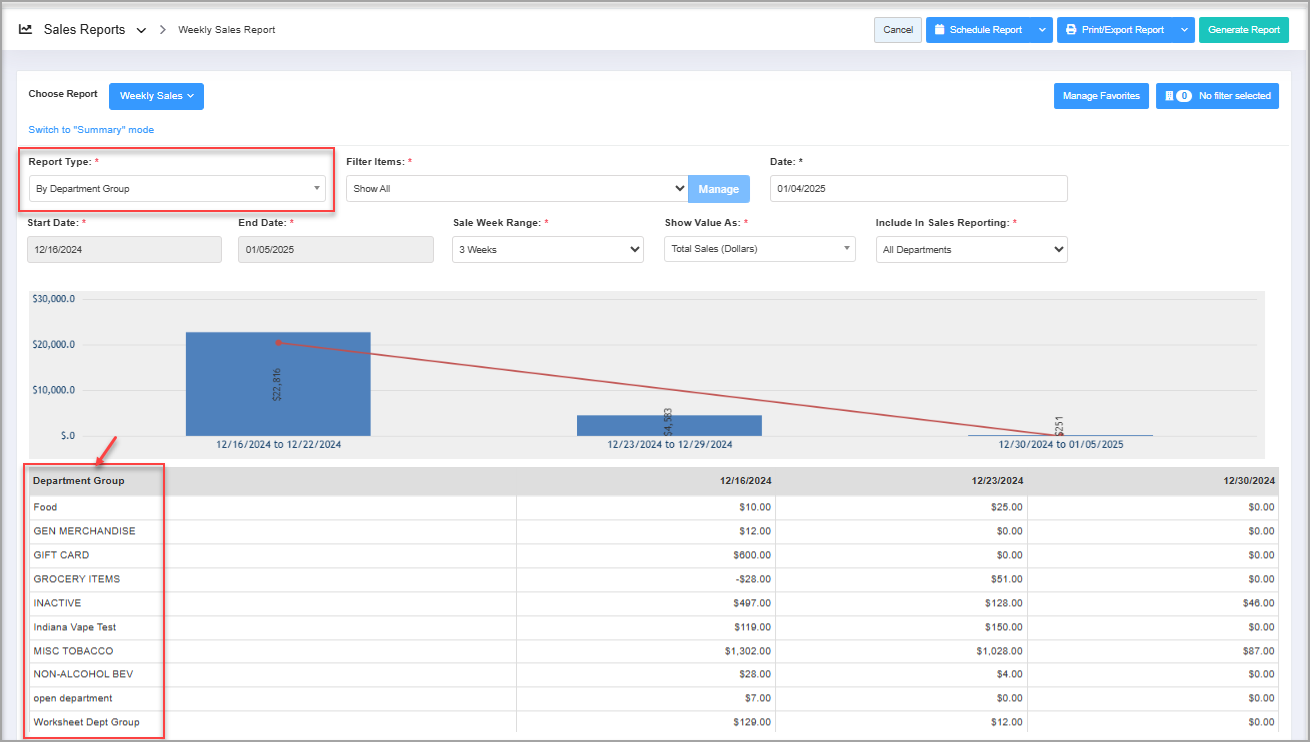
Task: Click the Cancel button
Action: click(x=898, y=30)
